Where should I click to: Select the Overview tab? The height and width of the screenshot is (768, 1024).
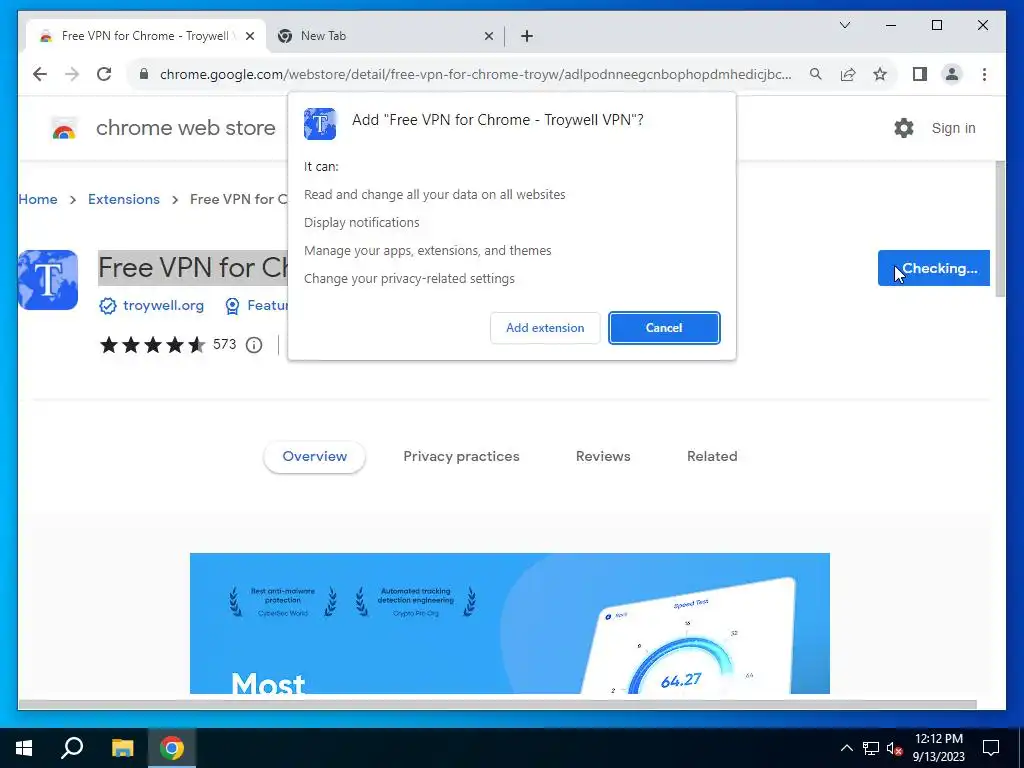(315, 456)
